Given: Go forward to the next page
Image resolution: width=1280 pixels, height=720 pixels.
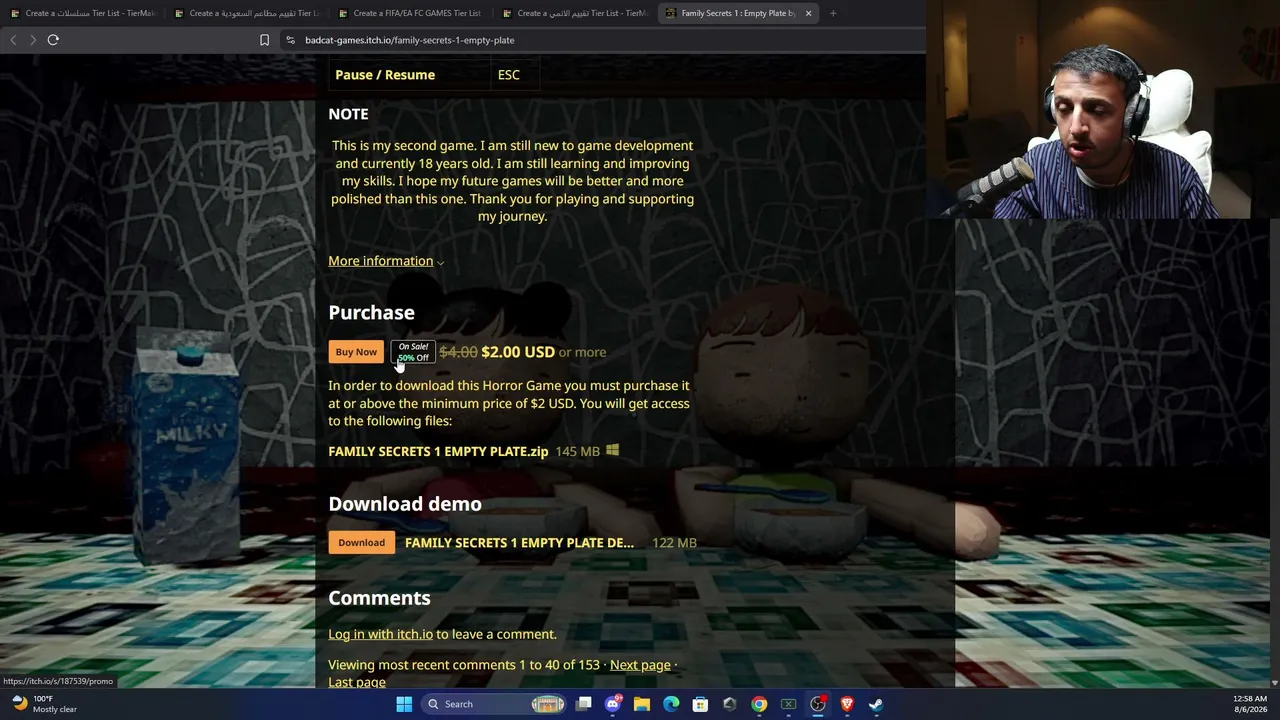Looking at the screenshot, I should tap(33, 40).
